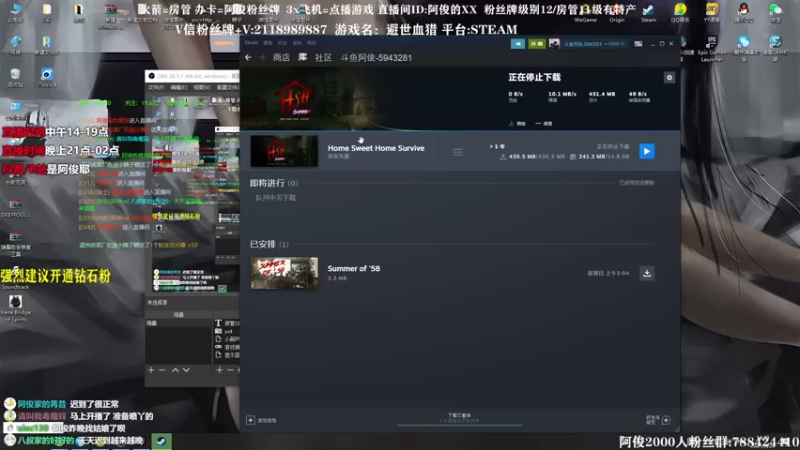
Task: Open Home Sweet Home Survive options menu
Action: pyautogui.click(x=458, y=152)
